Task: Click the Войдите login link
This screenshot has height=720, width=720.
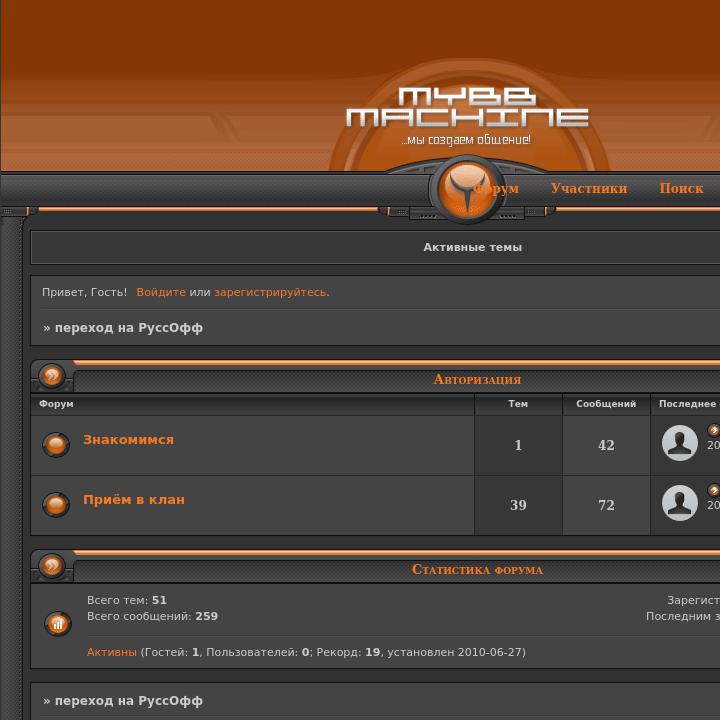Action: (x=161, y=292)
